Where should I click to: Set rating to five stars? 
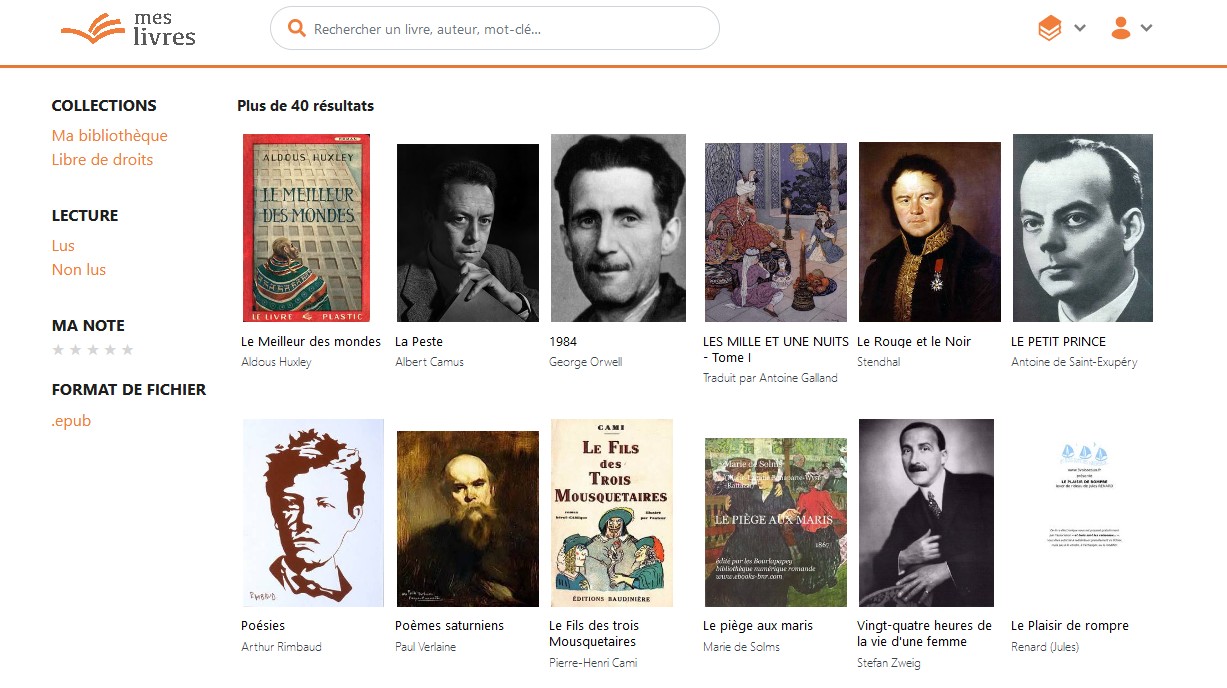click(x=127, y=350)
